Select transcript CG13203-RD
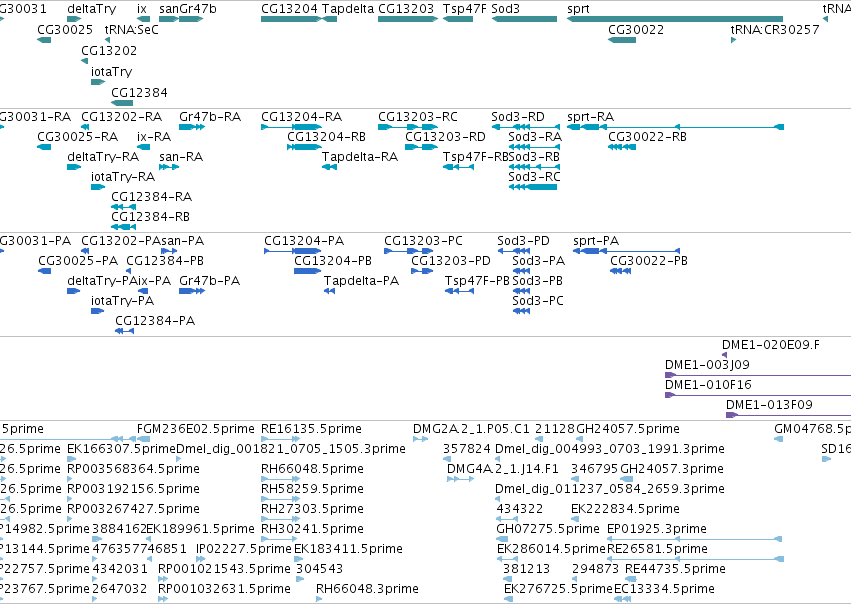Screen dimensions: 851x604 pos(445,137)
